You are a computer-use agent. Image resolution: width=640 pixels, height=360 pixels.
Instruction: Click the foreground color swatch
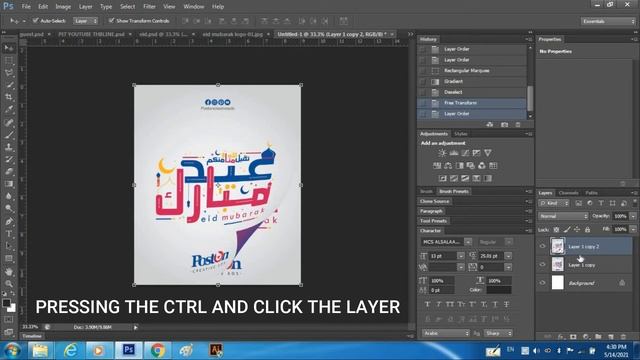[x=6, y=303]
